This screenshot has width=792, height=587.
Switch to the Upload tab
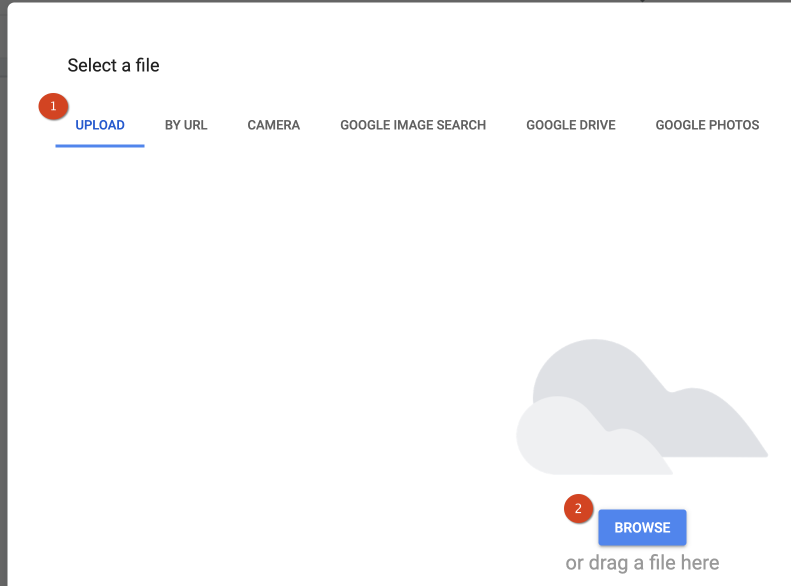(100, 125)
